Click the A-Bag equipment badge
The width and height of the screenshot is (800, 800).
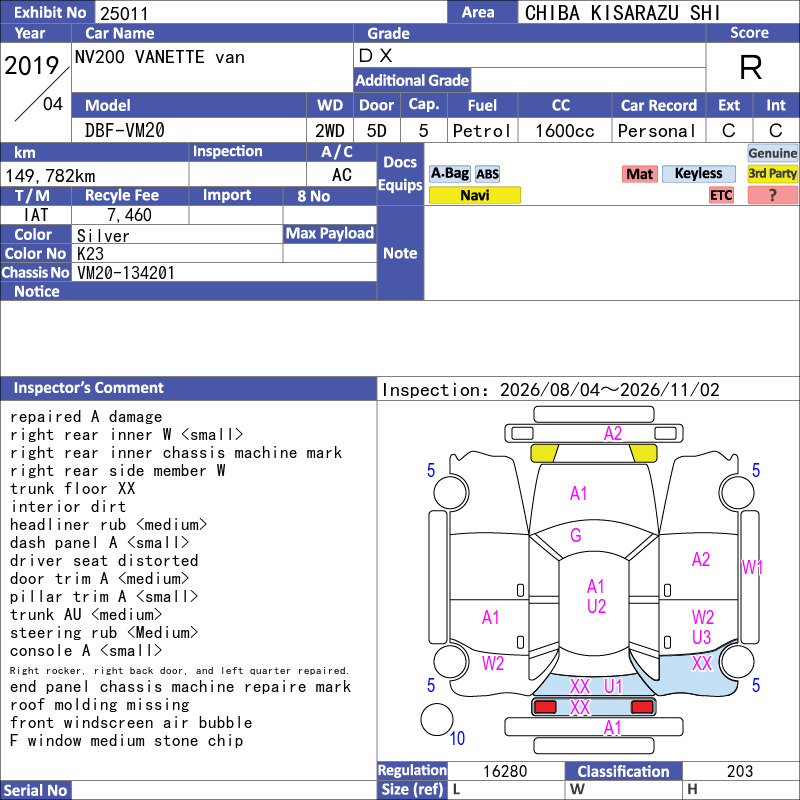click(x=449, y=174)
